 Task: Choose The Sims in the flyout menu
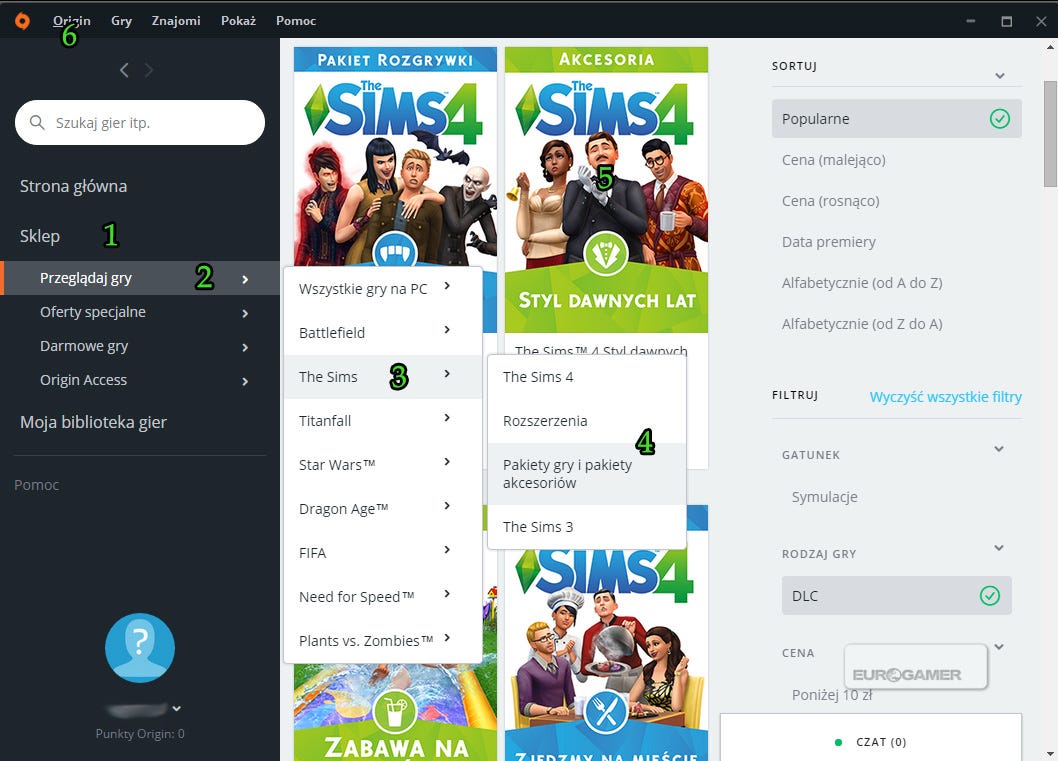(x=383, y=376)
